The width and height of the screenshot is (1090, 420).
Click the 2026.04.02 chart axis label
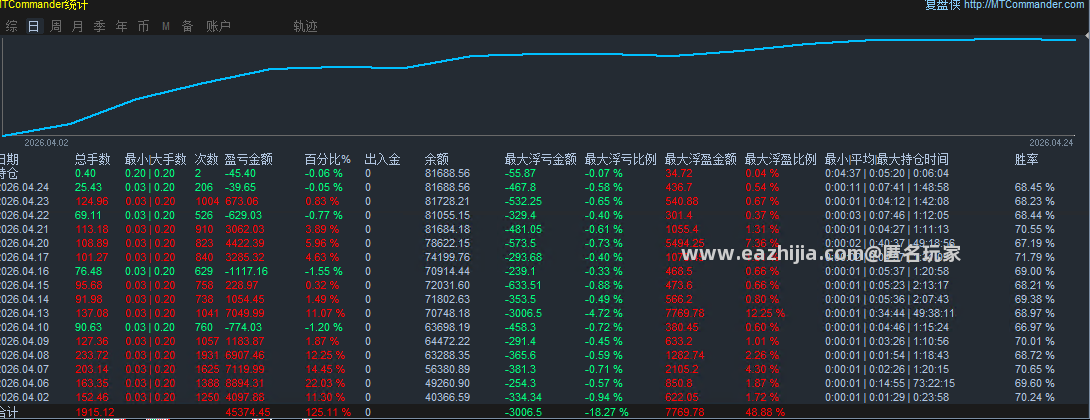click(47, 142)
